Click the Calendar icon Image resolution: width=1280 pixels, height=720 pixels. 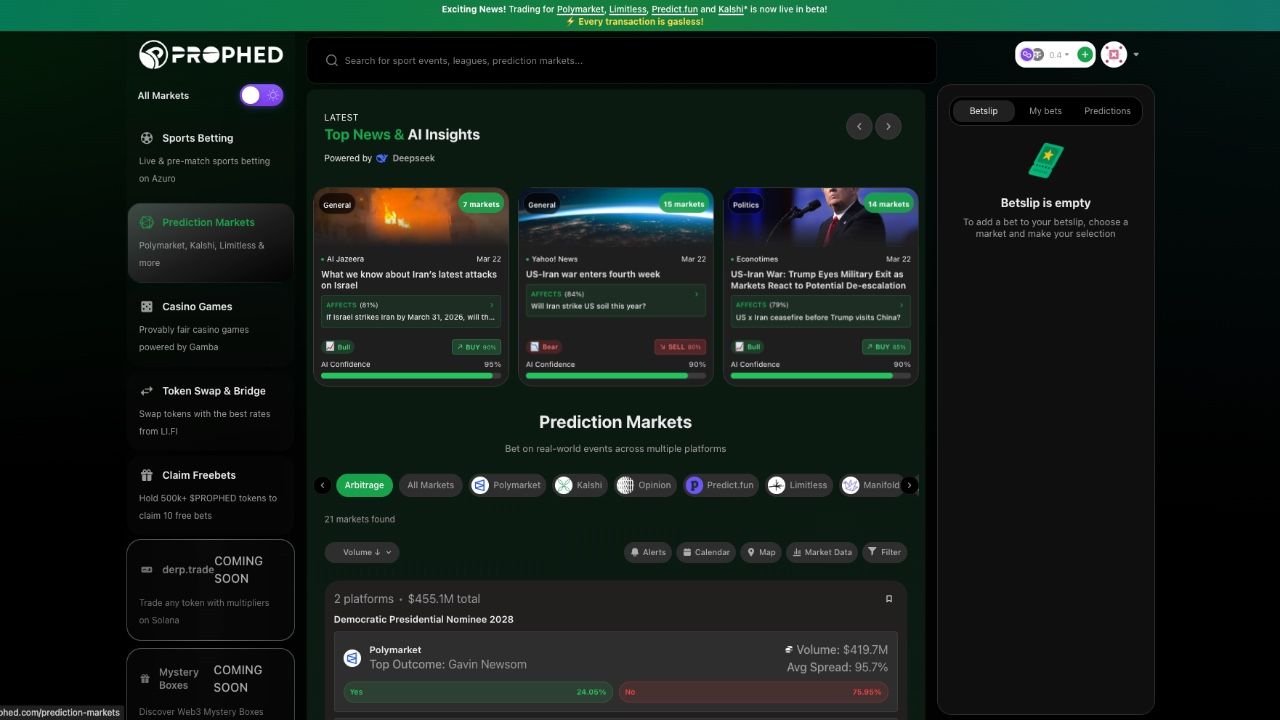click(687, 552)
